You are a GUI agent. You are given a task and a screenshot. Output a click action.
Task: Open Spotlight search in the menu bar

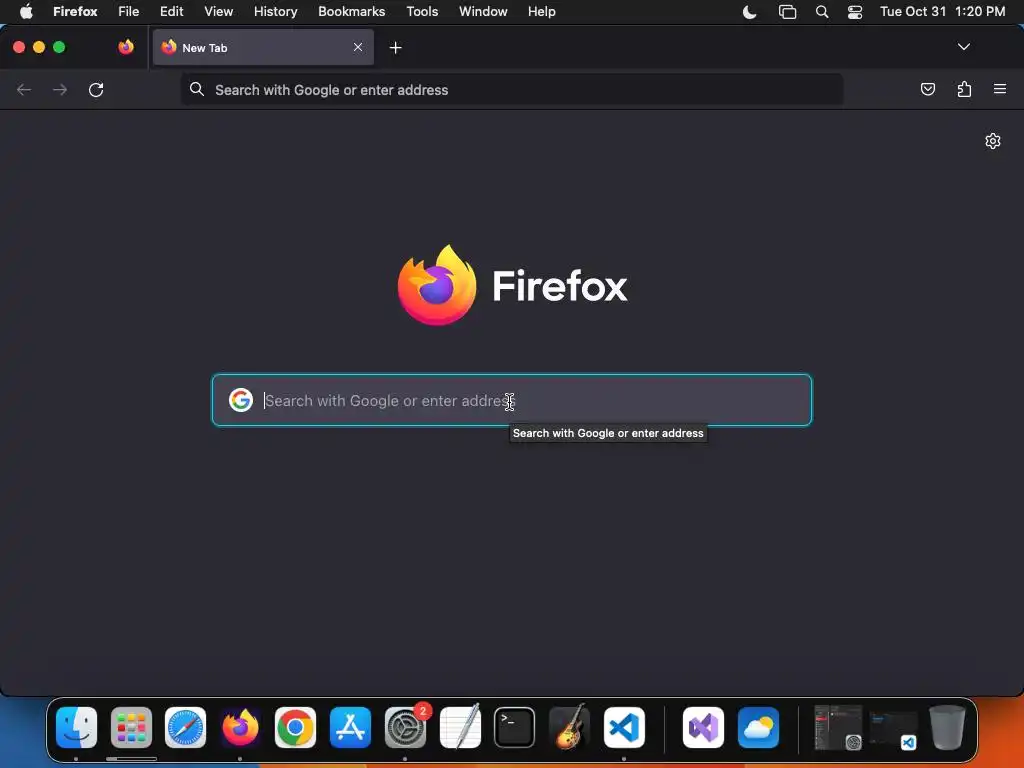coord(822,12)
